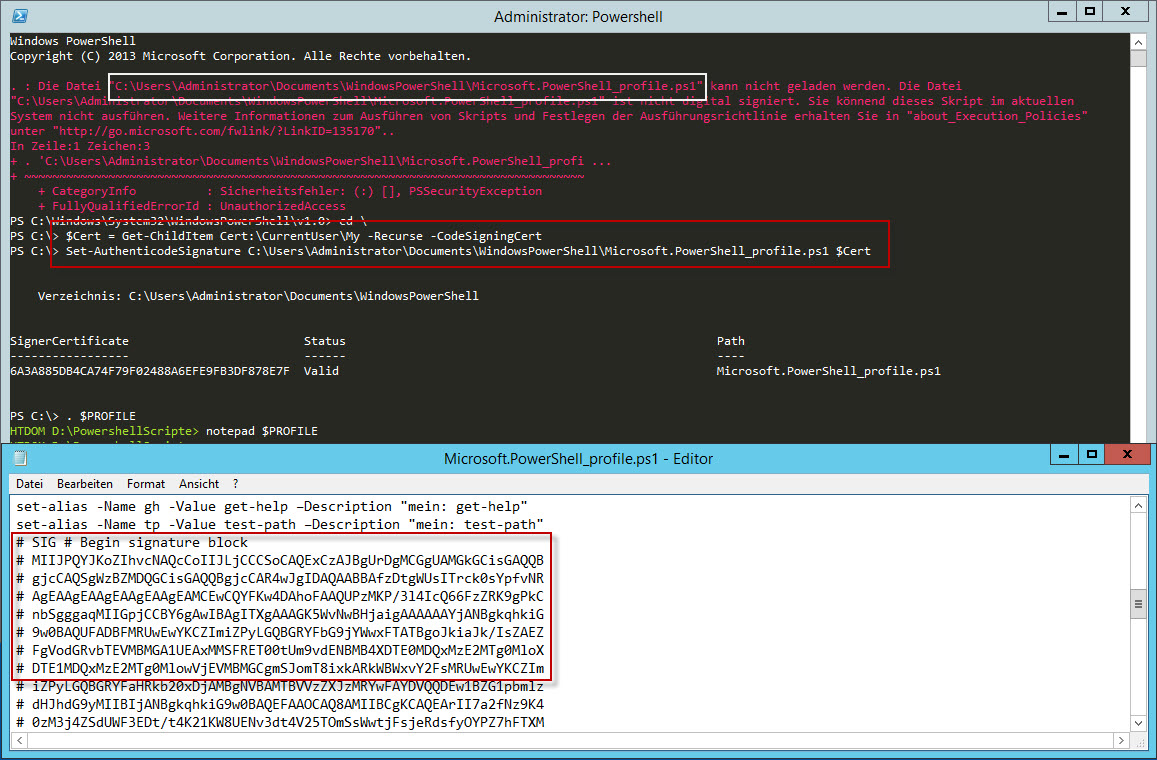
Task: Click the signature line starting '# AgEAAgEAAgEAAgEA'
Action: coord(280,596)
